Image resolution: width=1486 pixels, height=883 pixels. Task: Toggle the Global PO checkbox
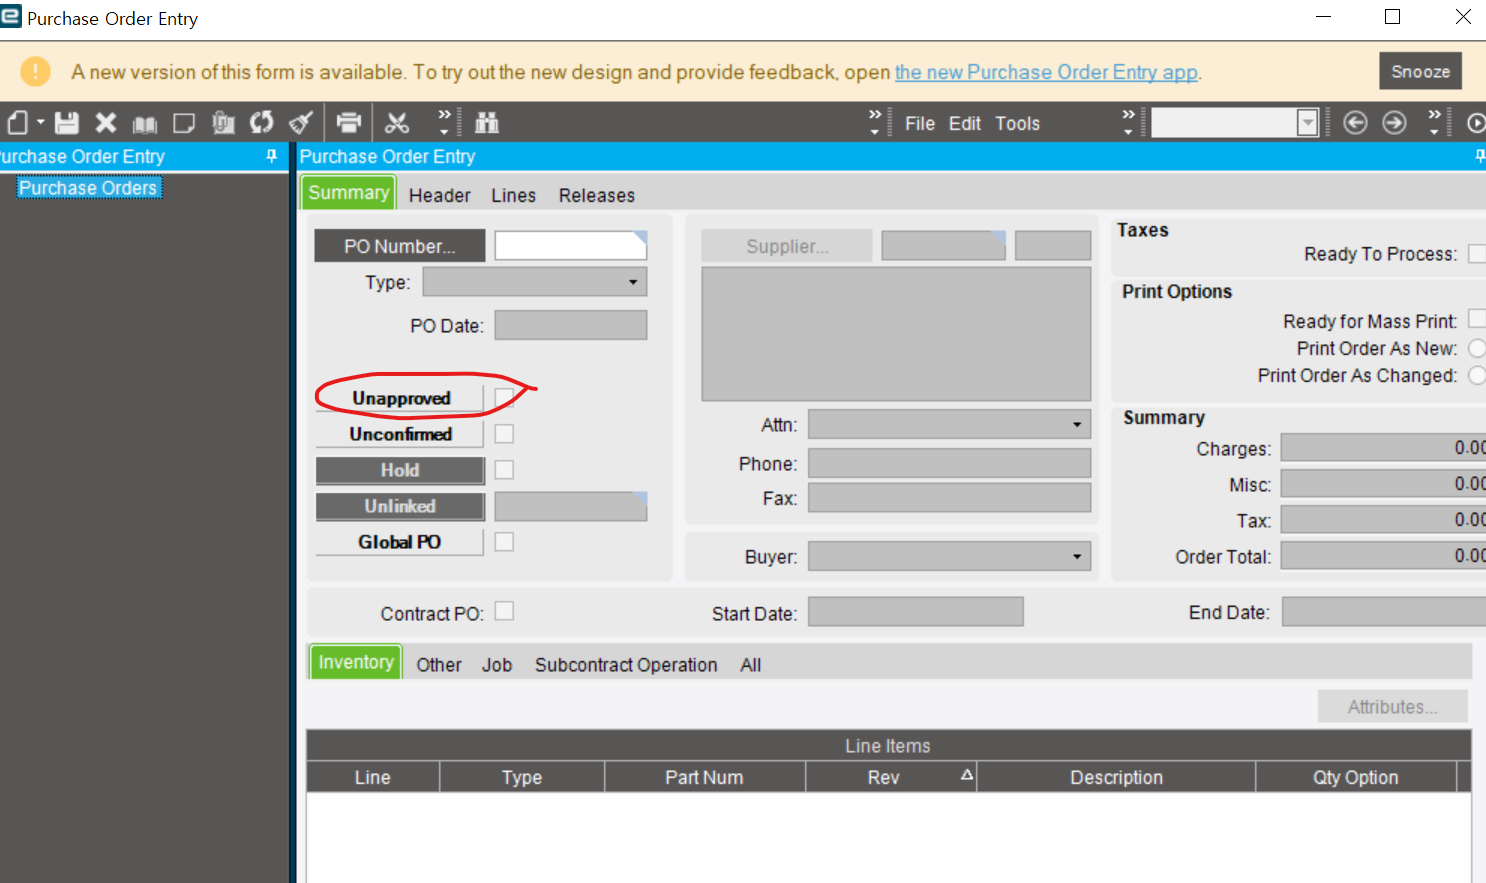[504, 542]
